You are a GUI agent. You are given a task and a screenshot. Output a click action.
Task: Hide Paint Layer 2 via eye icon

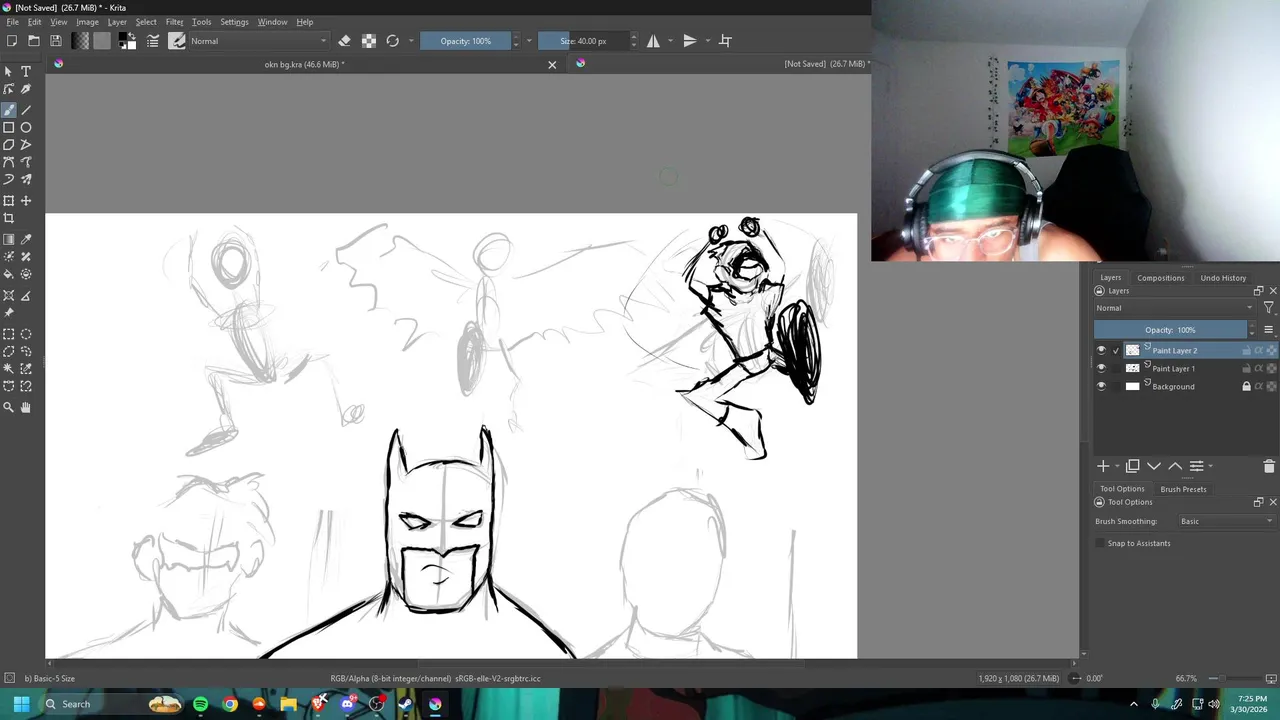tap(1101, 351)
